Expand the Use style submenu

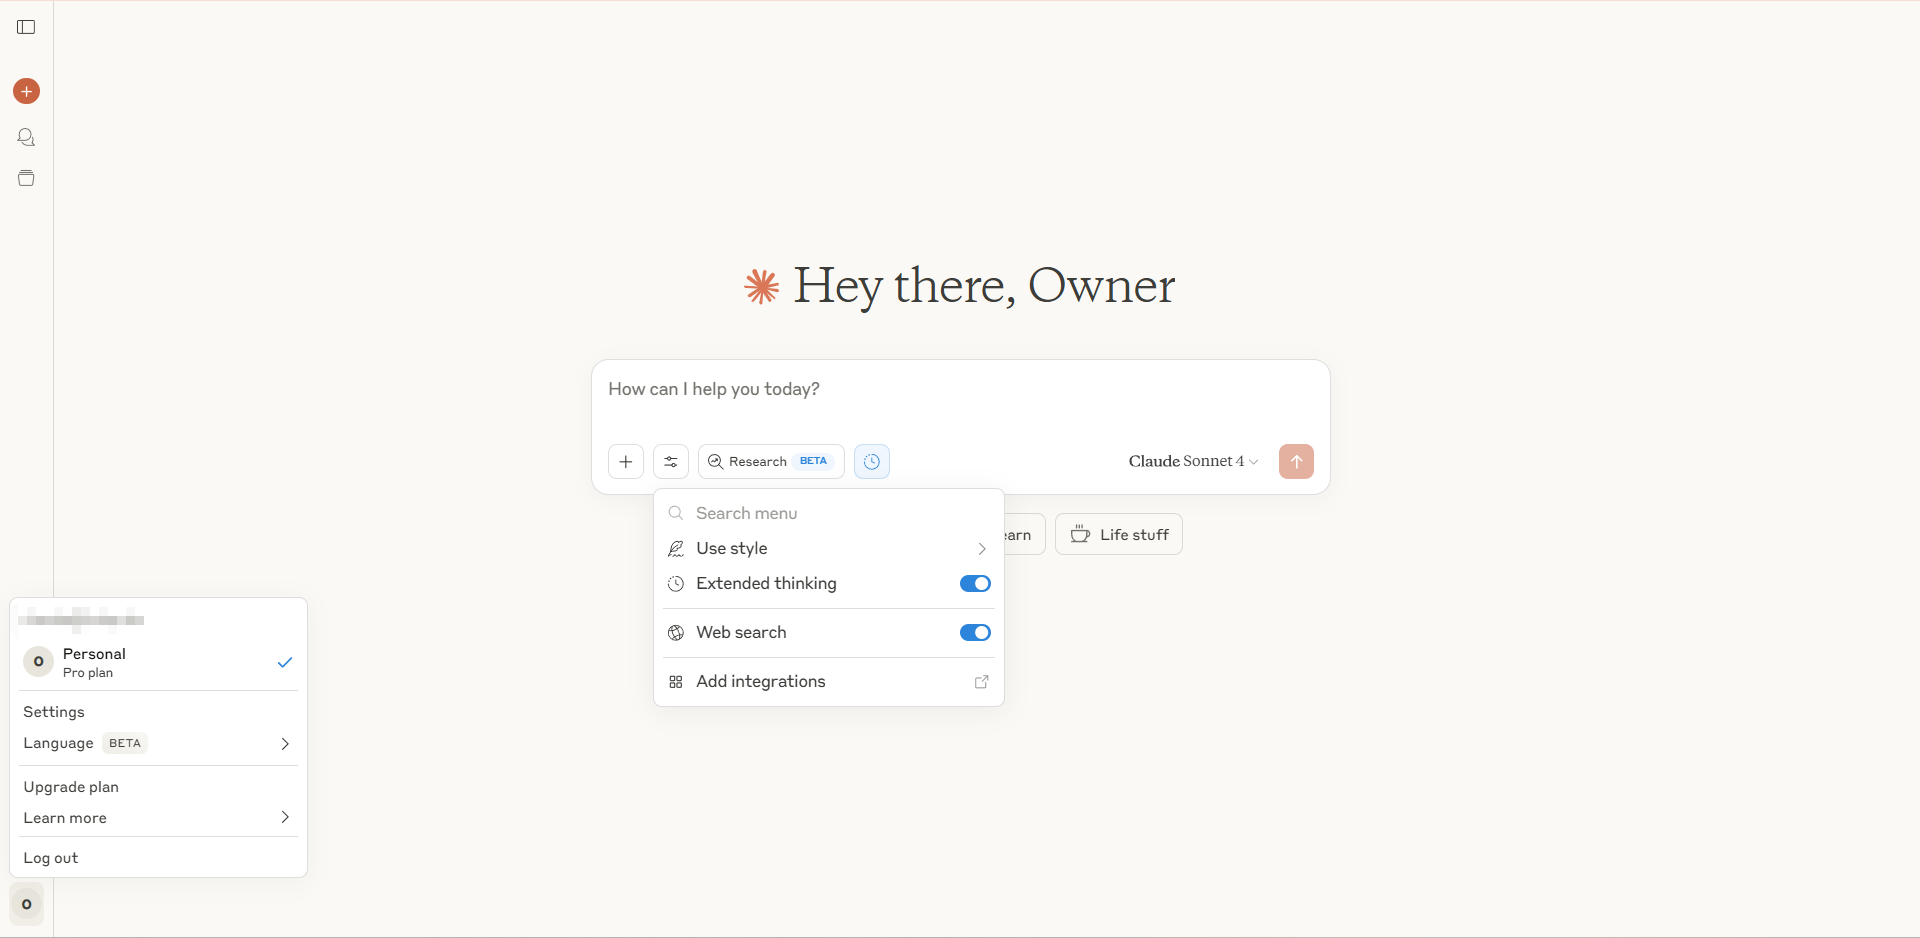[x=829, y=548]
